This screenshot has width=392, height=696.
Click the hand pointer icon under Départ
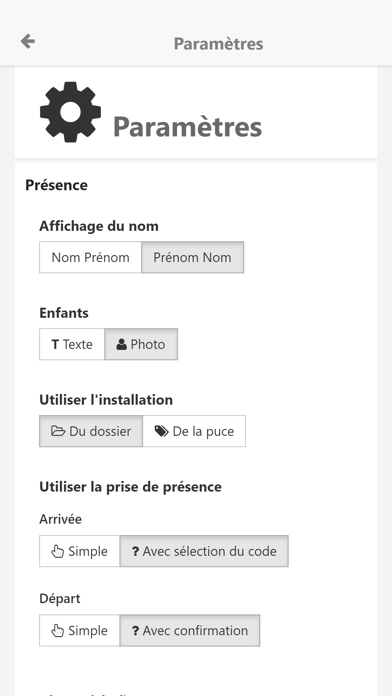pyautogui.click(x=58, y=631)
